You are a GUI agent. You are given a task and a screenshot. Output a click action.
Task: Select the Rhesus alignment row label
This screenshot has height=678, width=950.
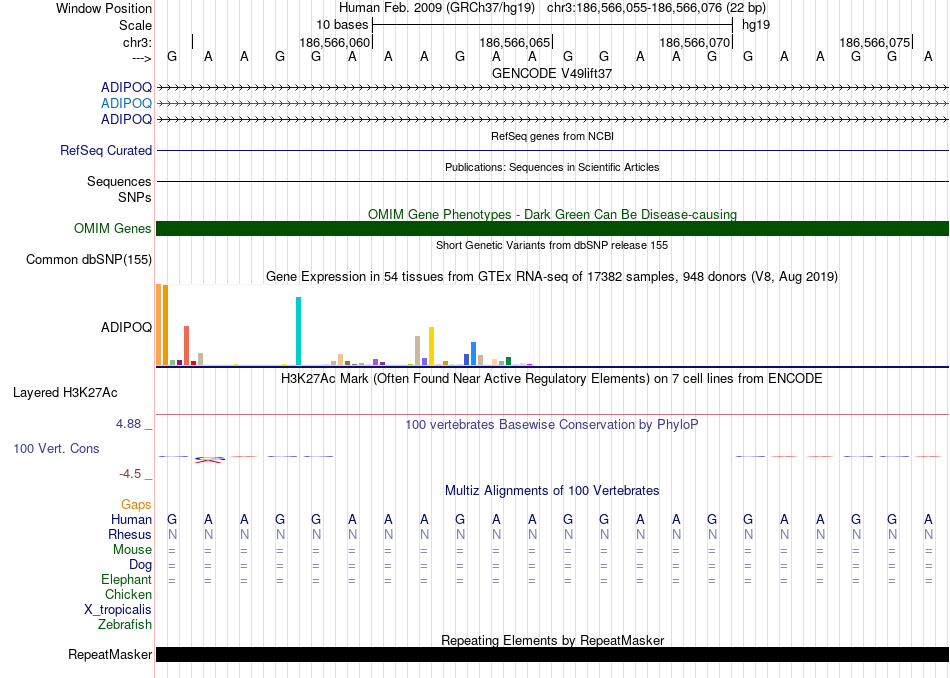[x=130, y=535]
